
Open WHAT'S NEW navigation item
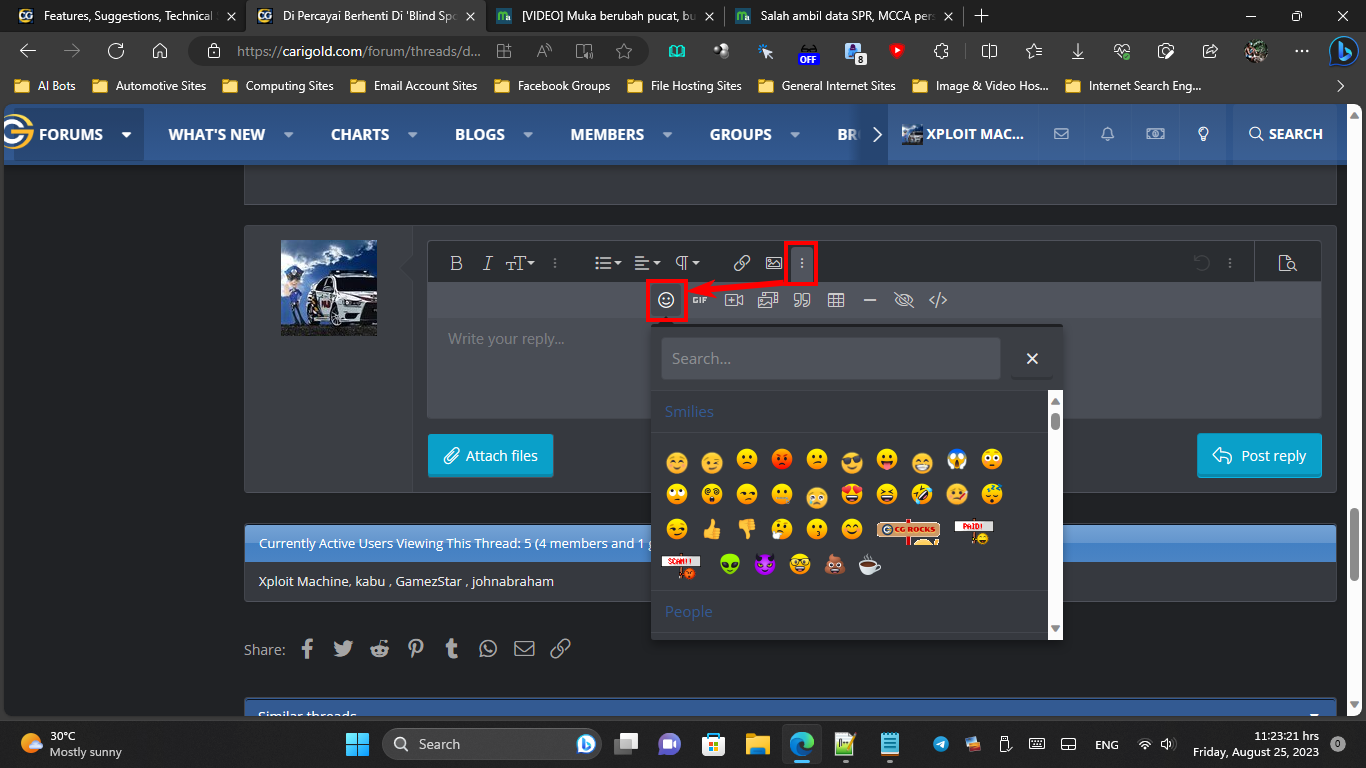217,134
